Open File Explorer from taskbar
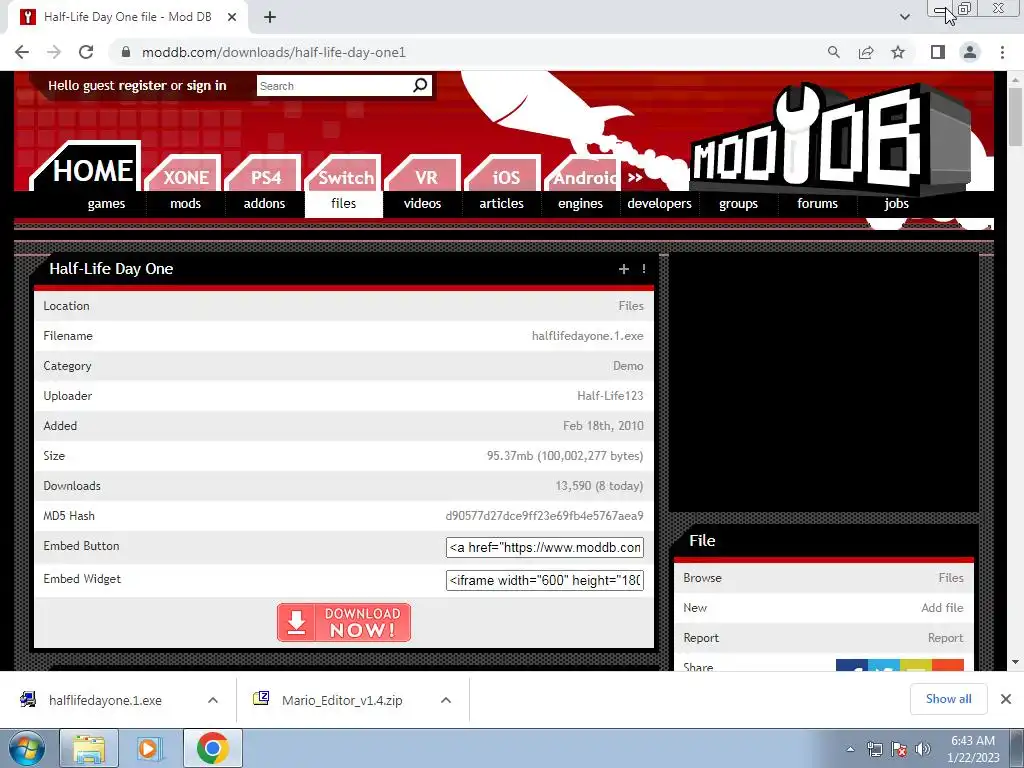1024x768 pixels. coord(89,748)
